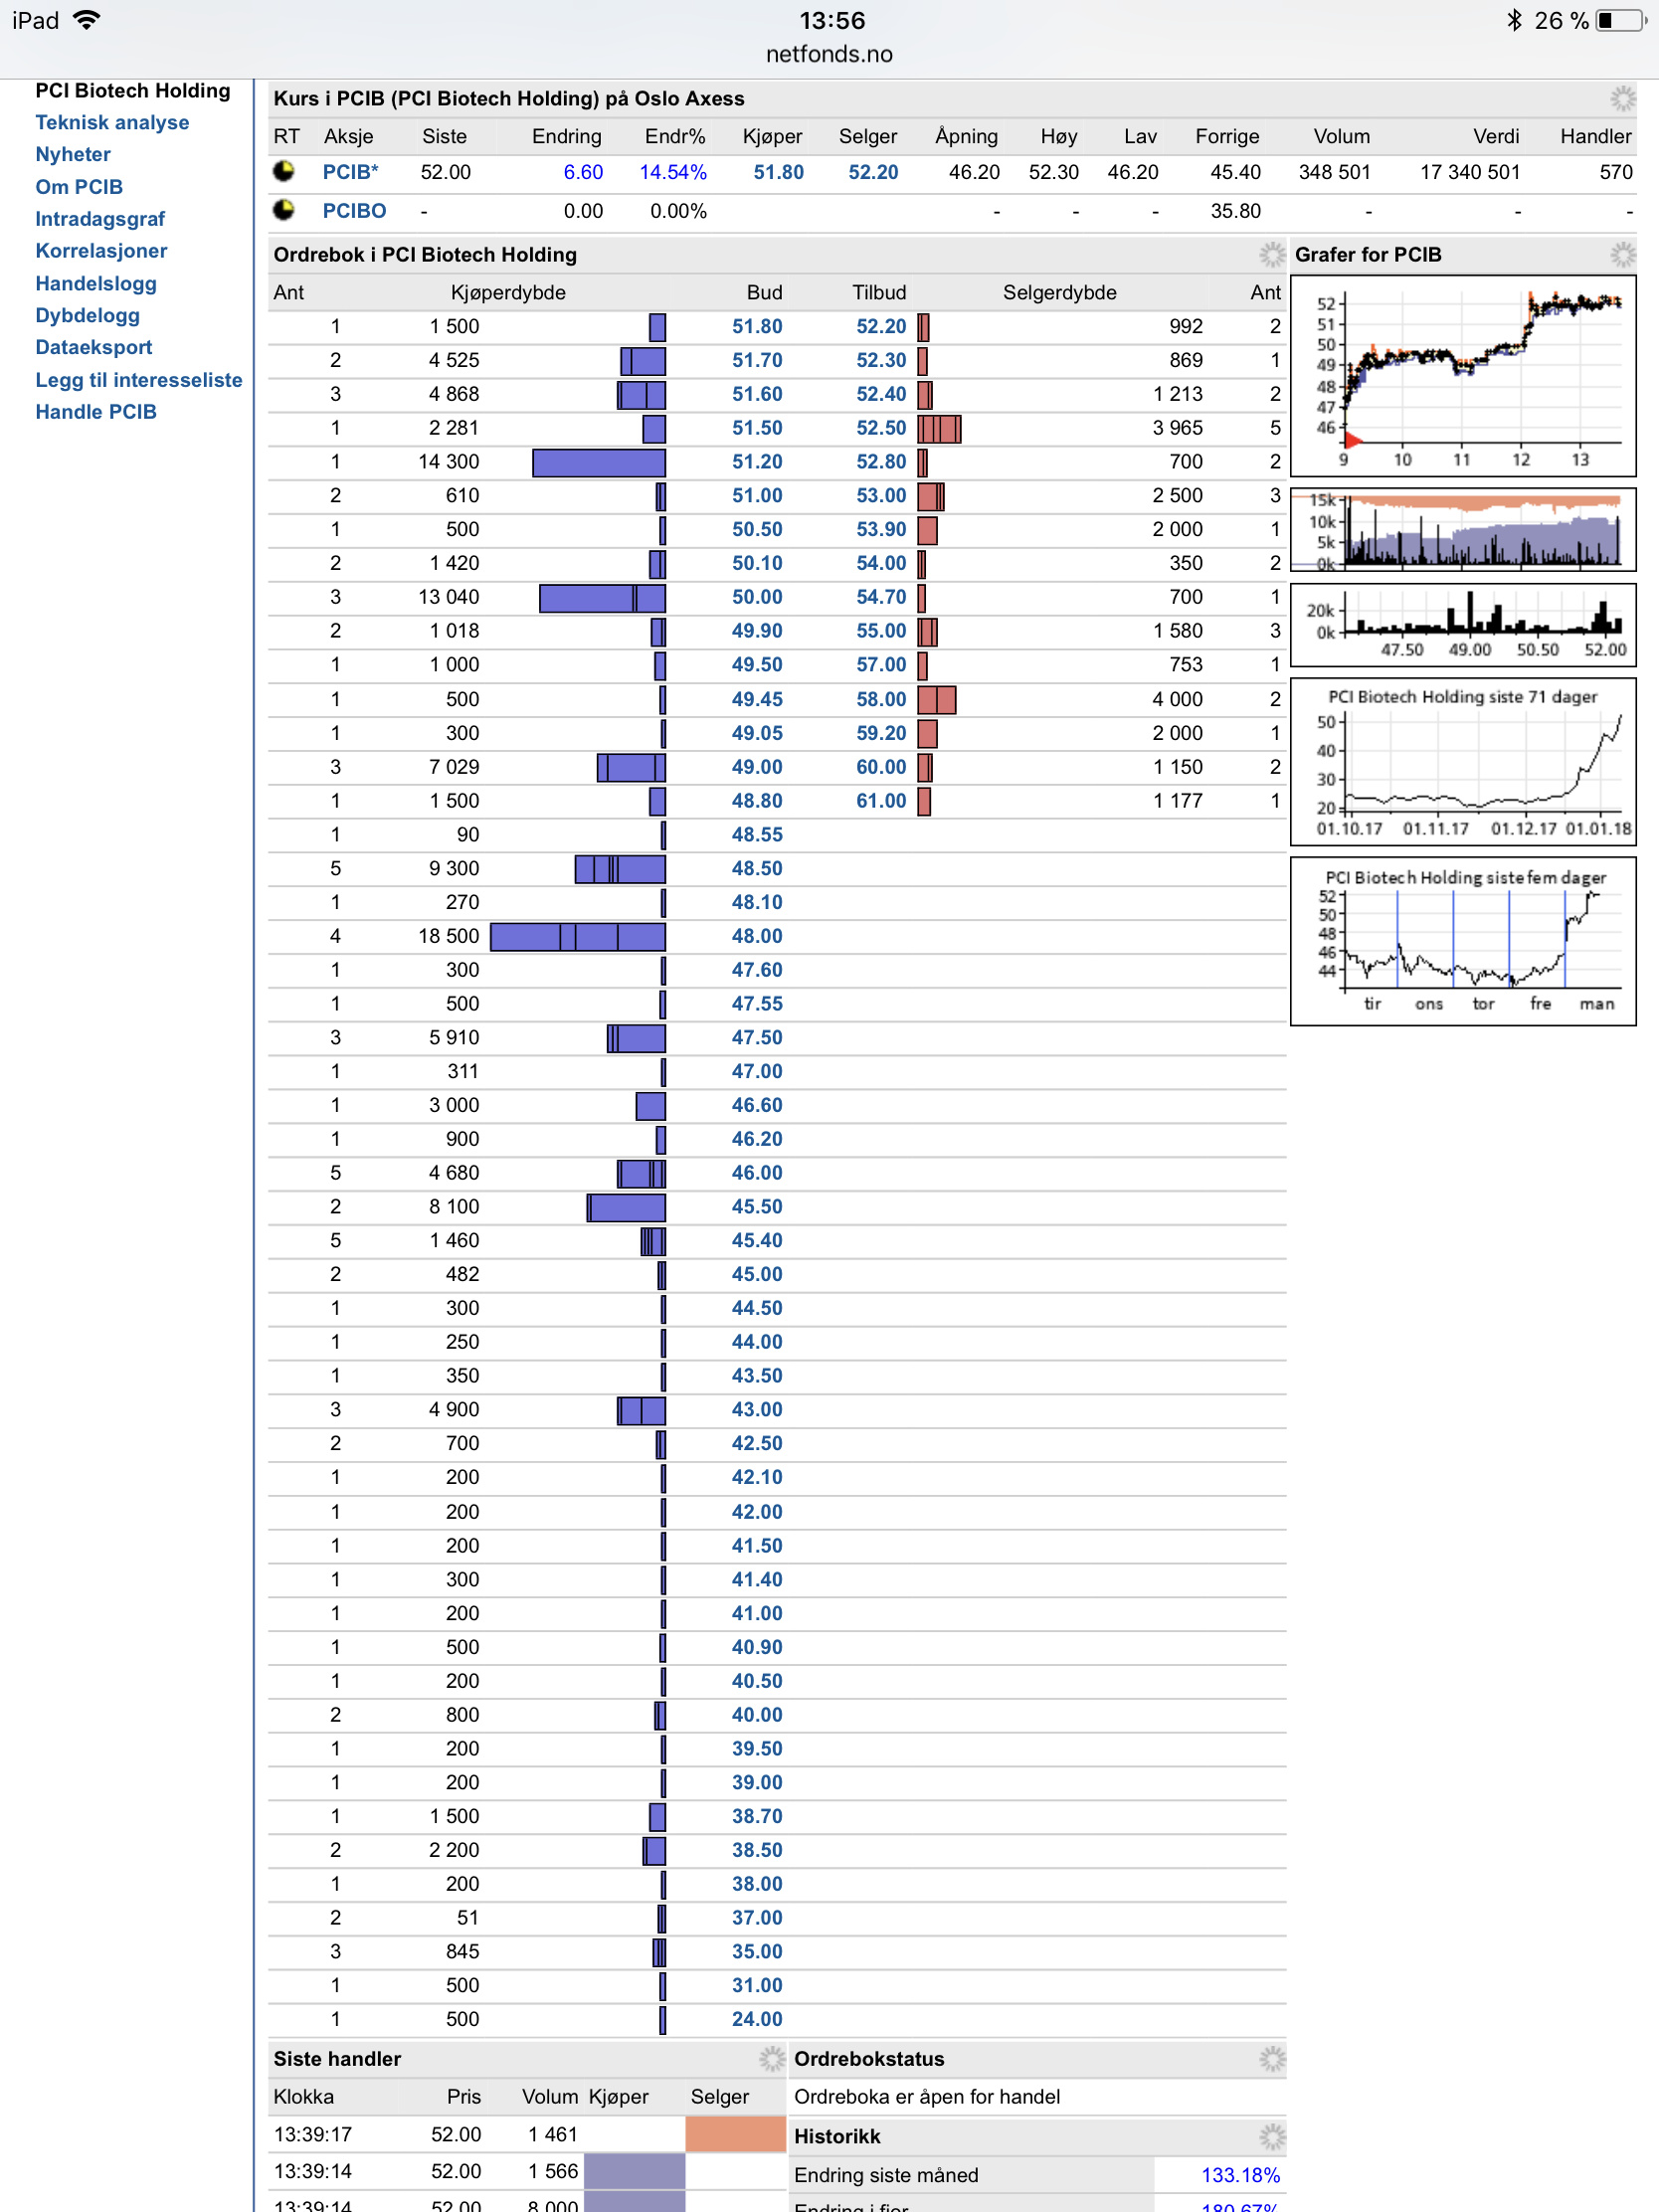The image size is (1659, 2212).
Task: Open Teknisk analyse in sidebar
Action: tap(112, 122)
